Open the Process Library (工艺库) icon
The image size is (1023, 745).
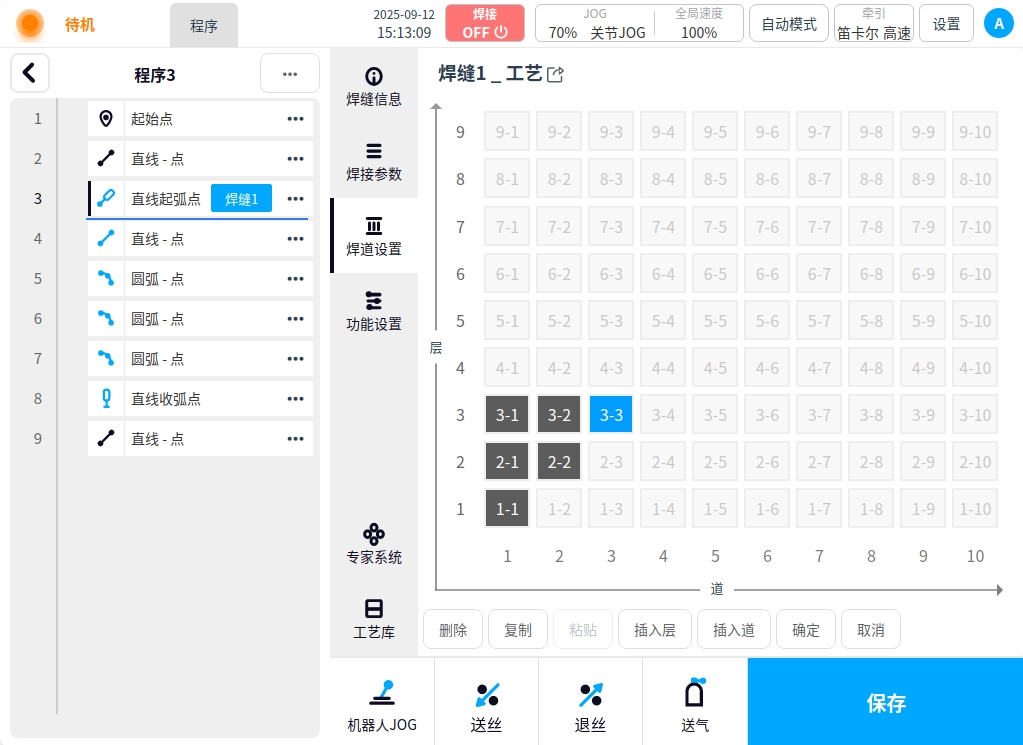(374, 618)
